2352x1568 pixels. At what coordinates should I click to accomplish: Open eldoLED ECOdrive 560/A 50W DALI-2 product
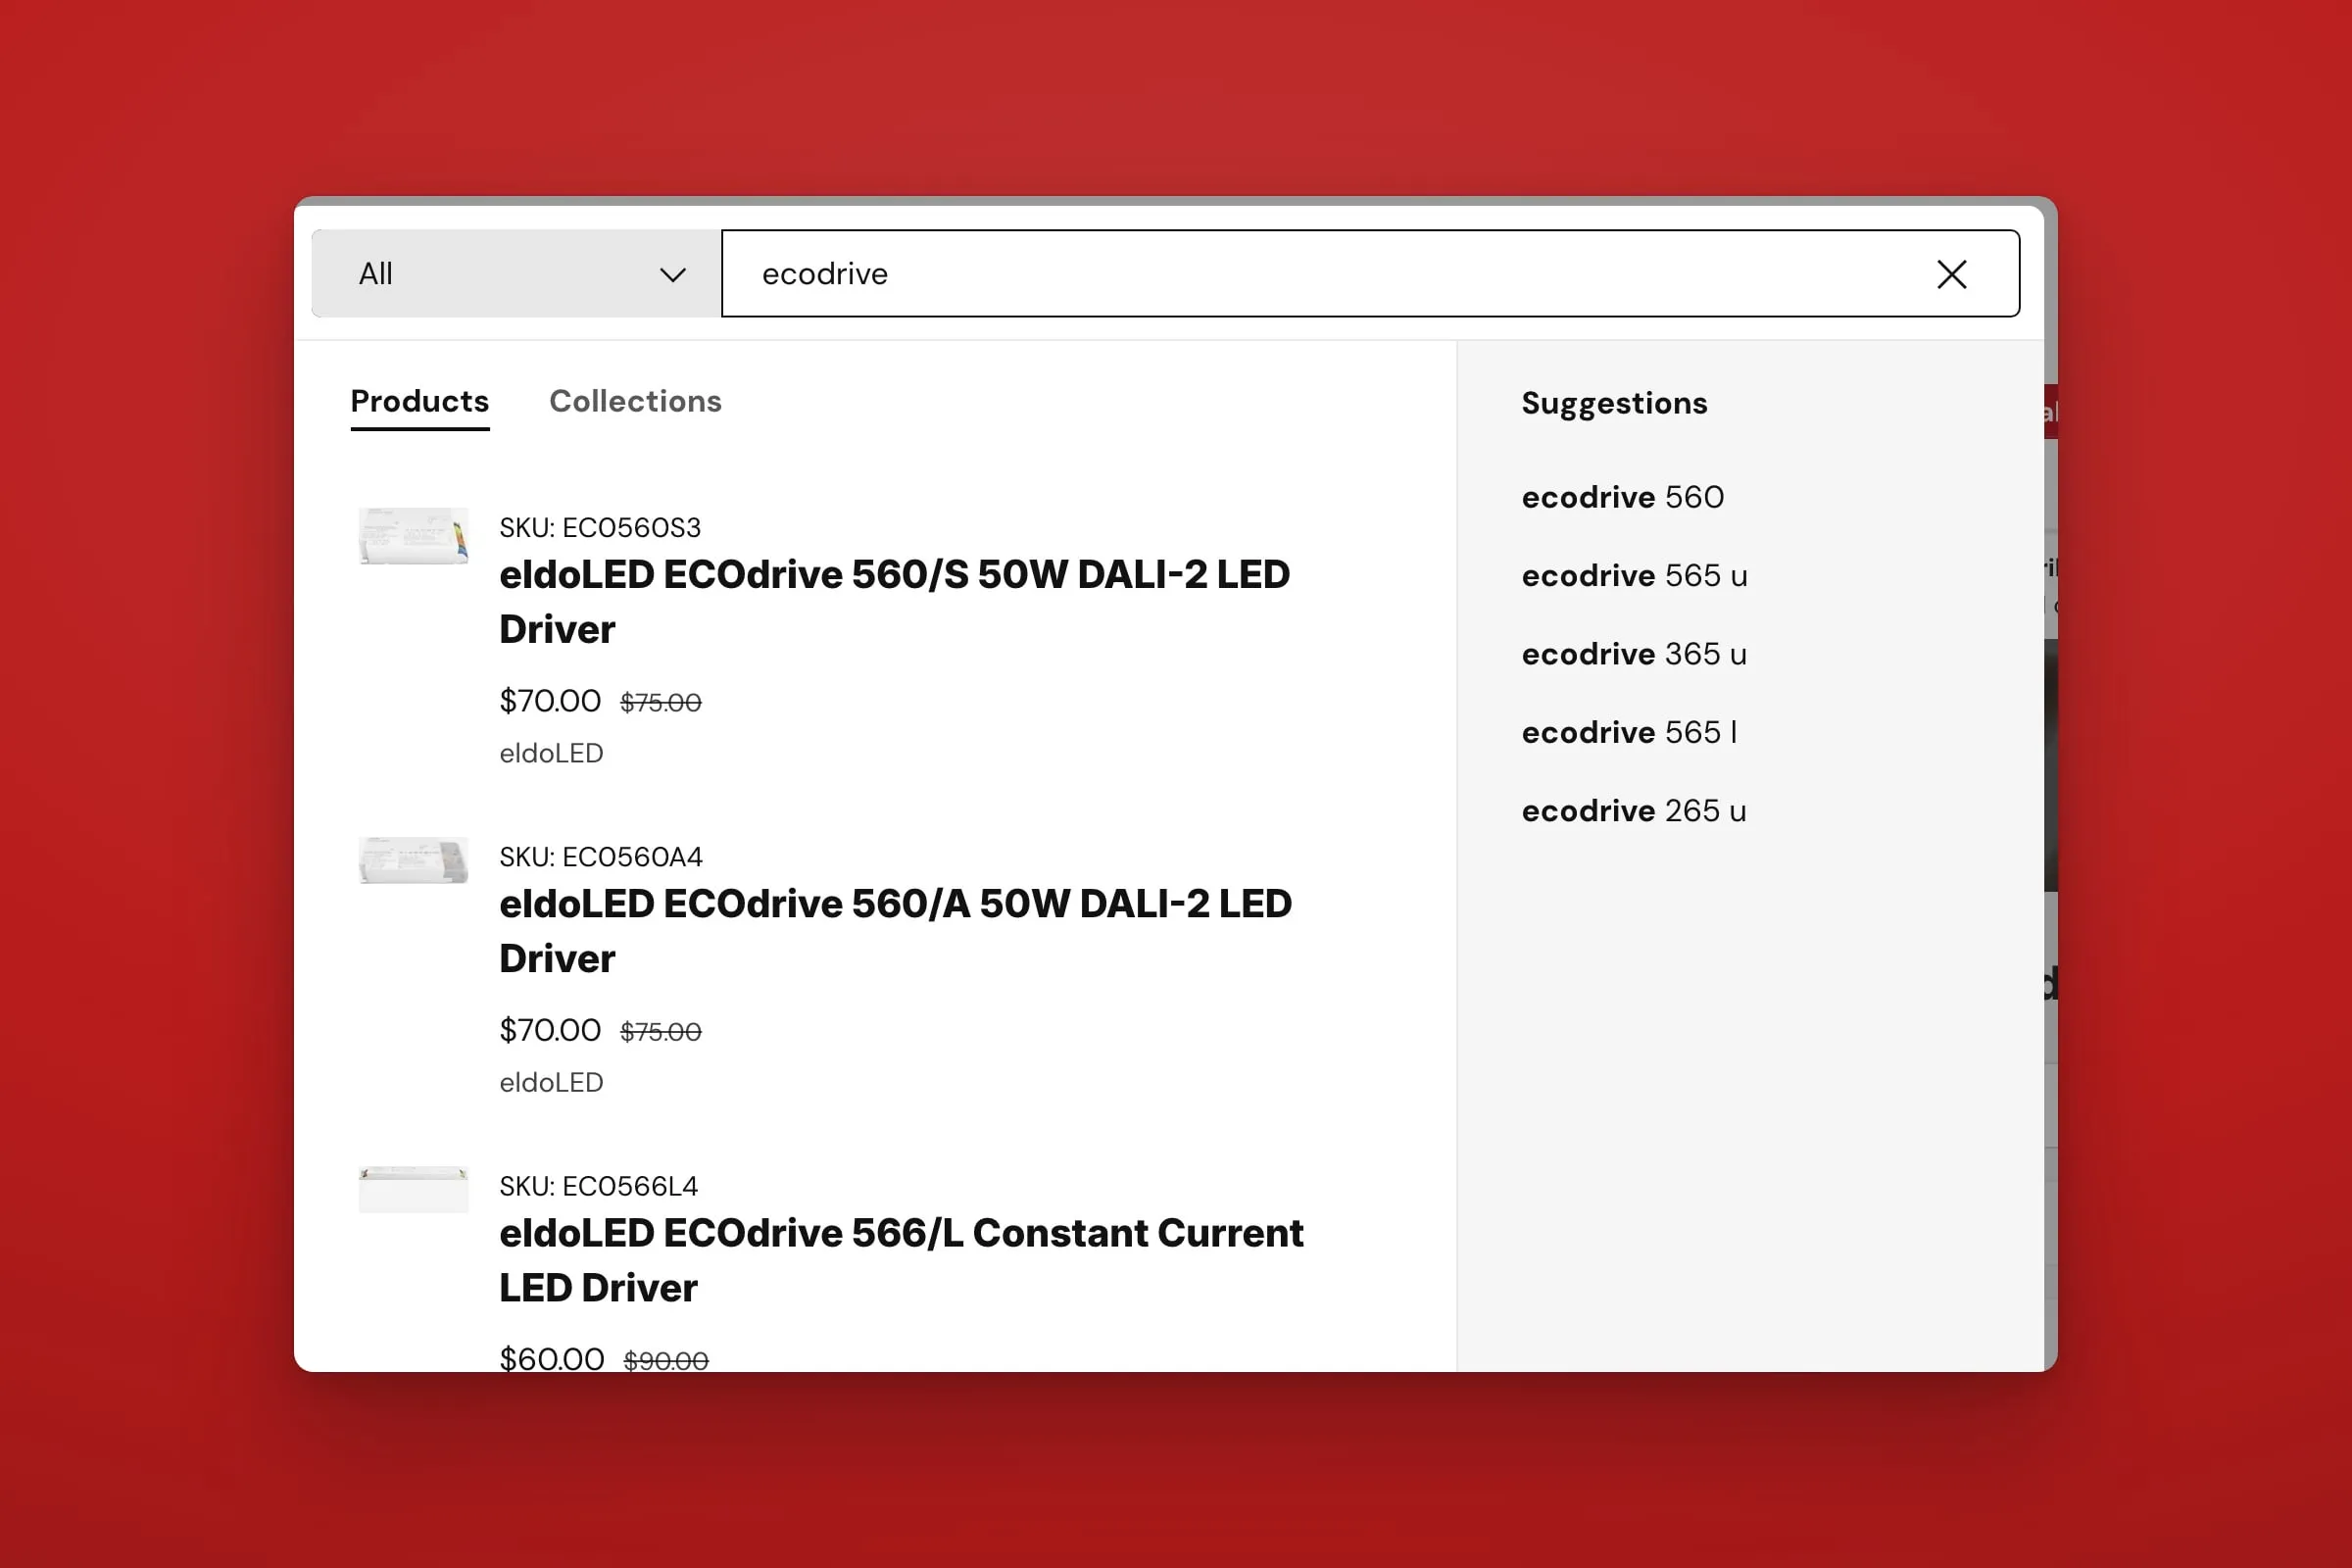pyautogui.click(x=895, y=931)
